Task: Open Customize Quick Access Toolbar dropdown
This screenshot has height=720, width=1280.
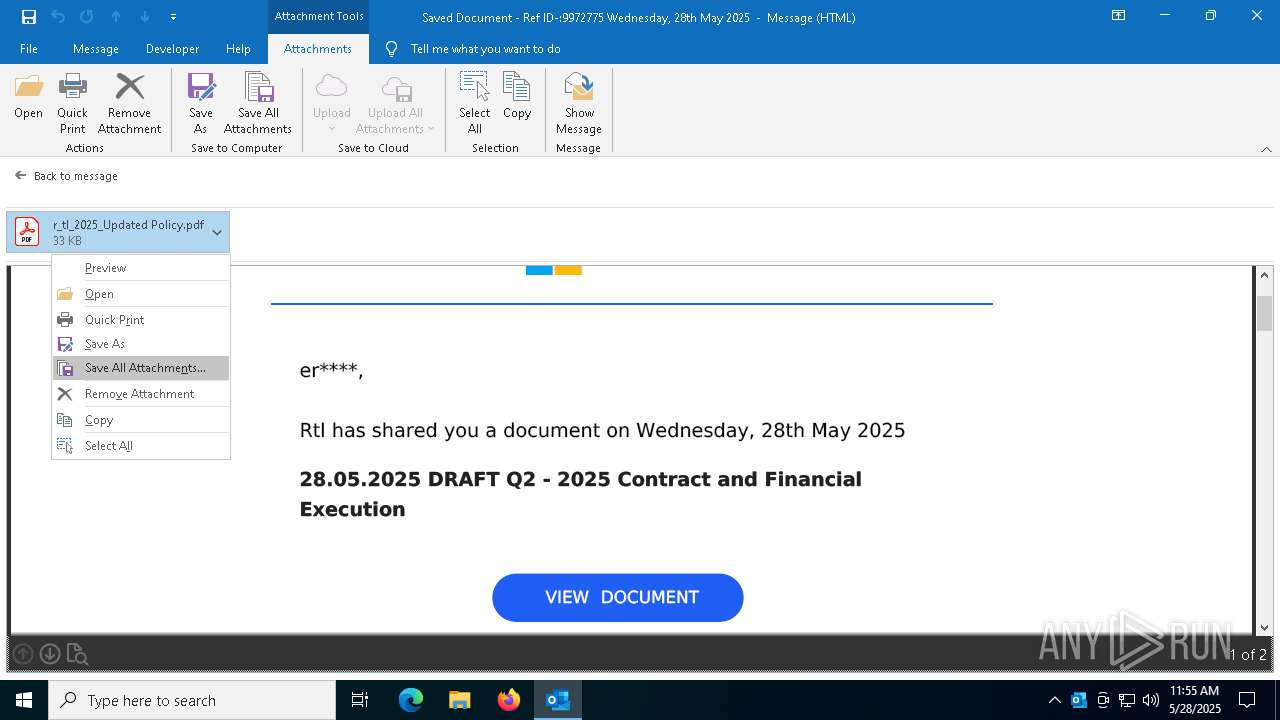Action: tap(173, 16)
